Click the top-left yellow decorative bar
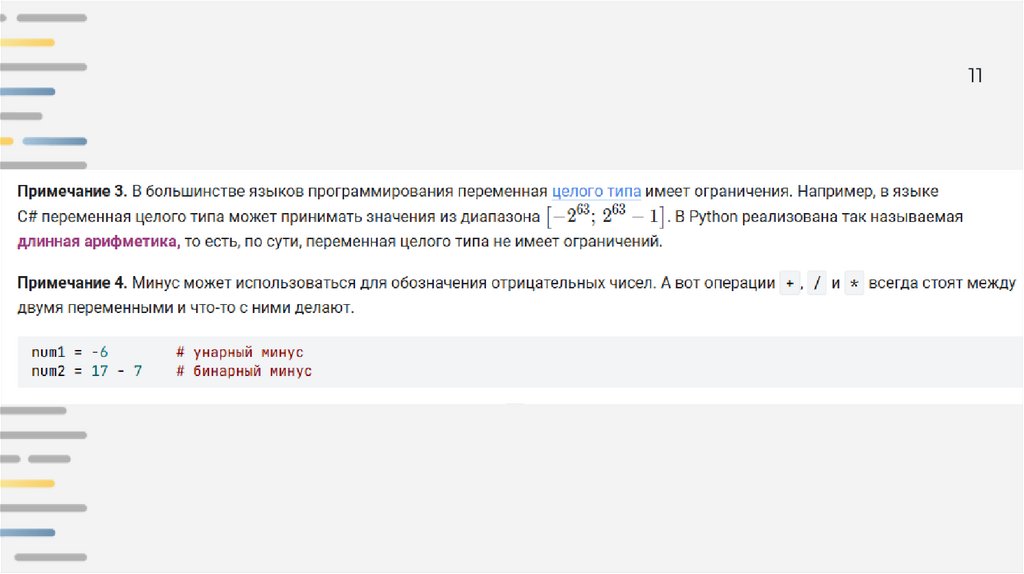Image resolution: width=1024 pixels, height=574 pixels. [28, 43]
